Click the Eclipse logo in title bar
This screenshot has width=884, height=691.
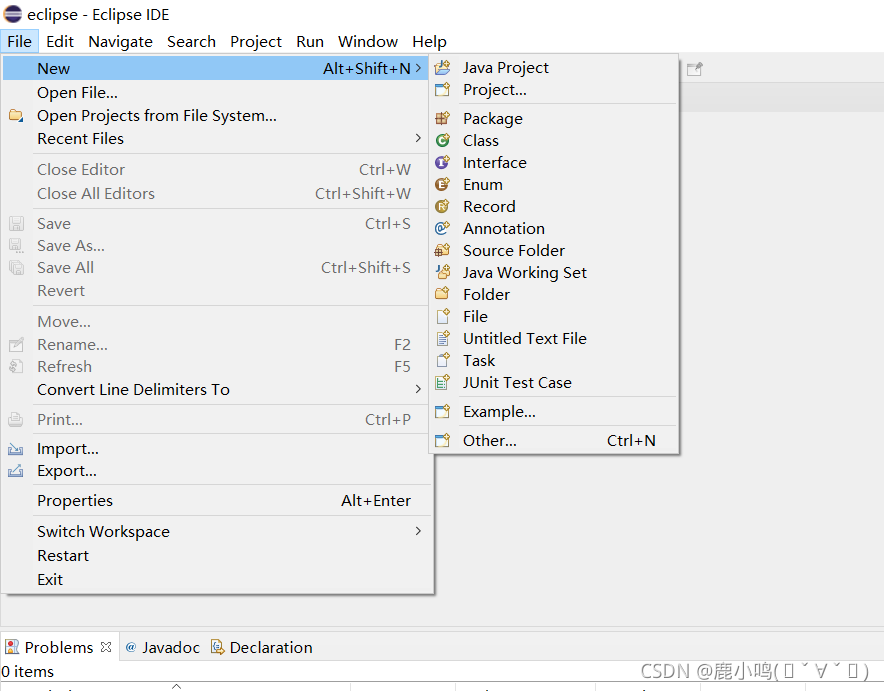[12, 14]
